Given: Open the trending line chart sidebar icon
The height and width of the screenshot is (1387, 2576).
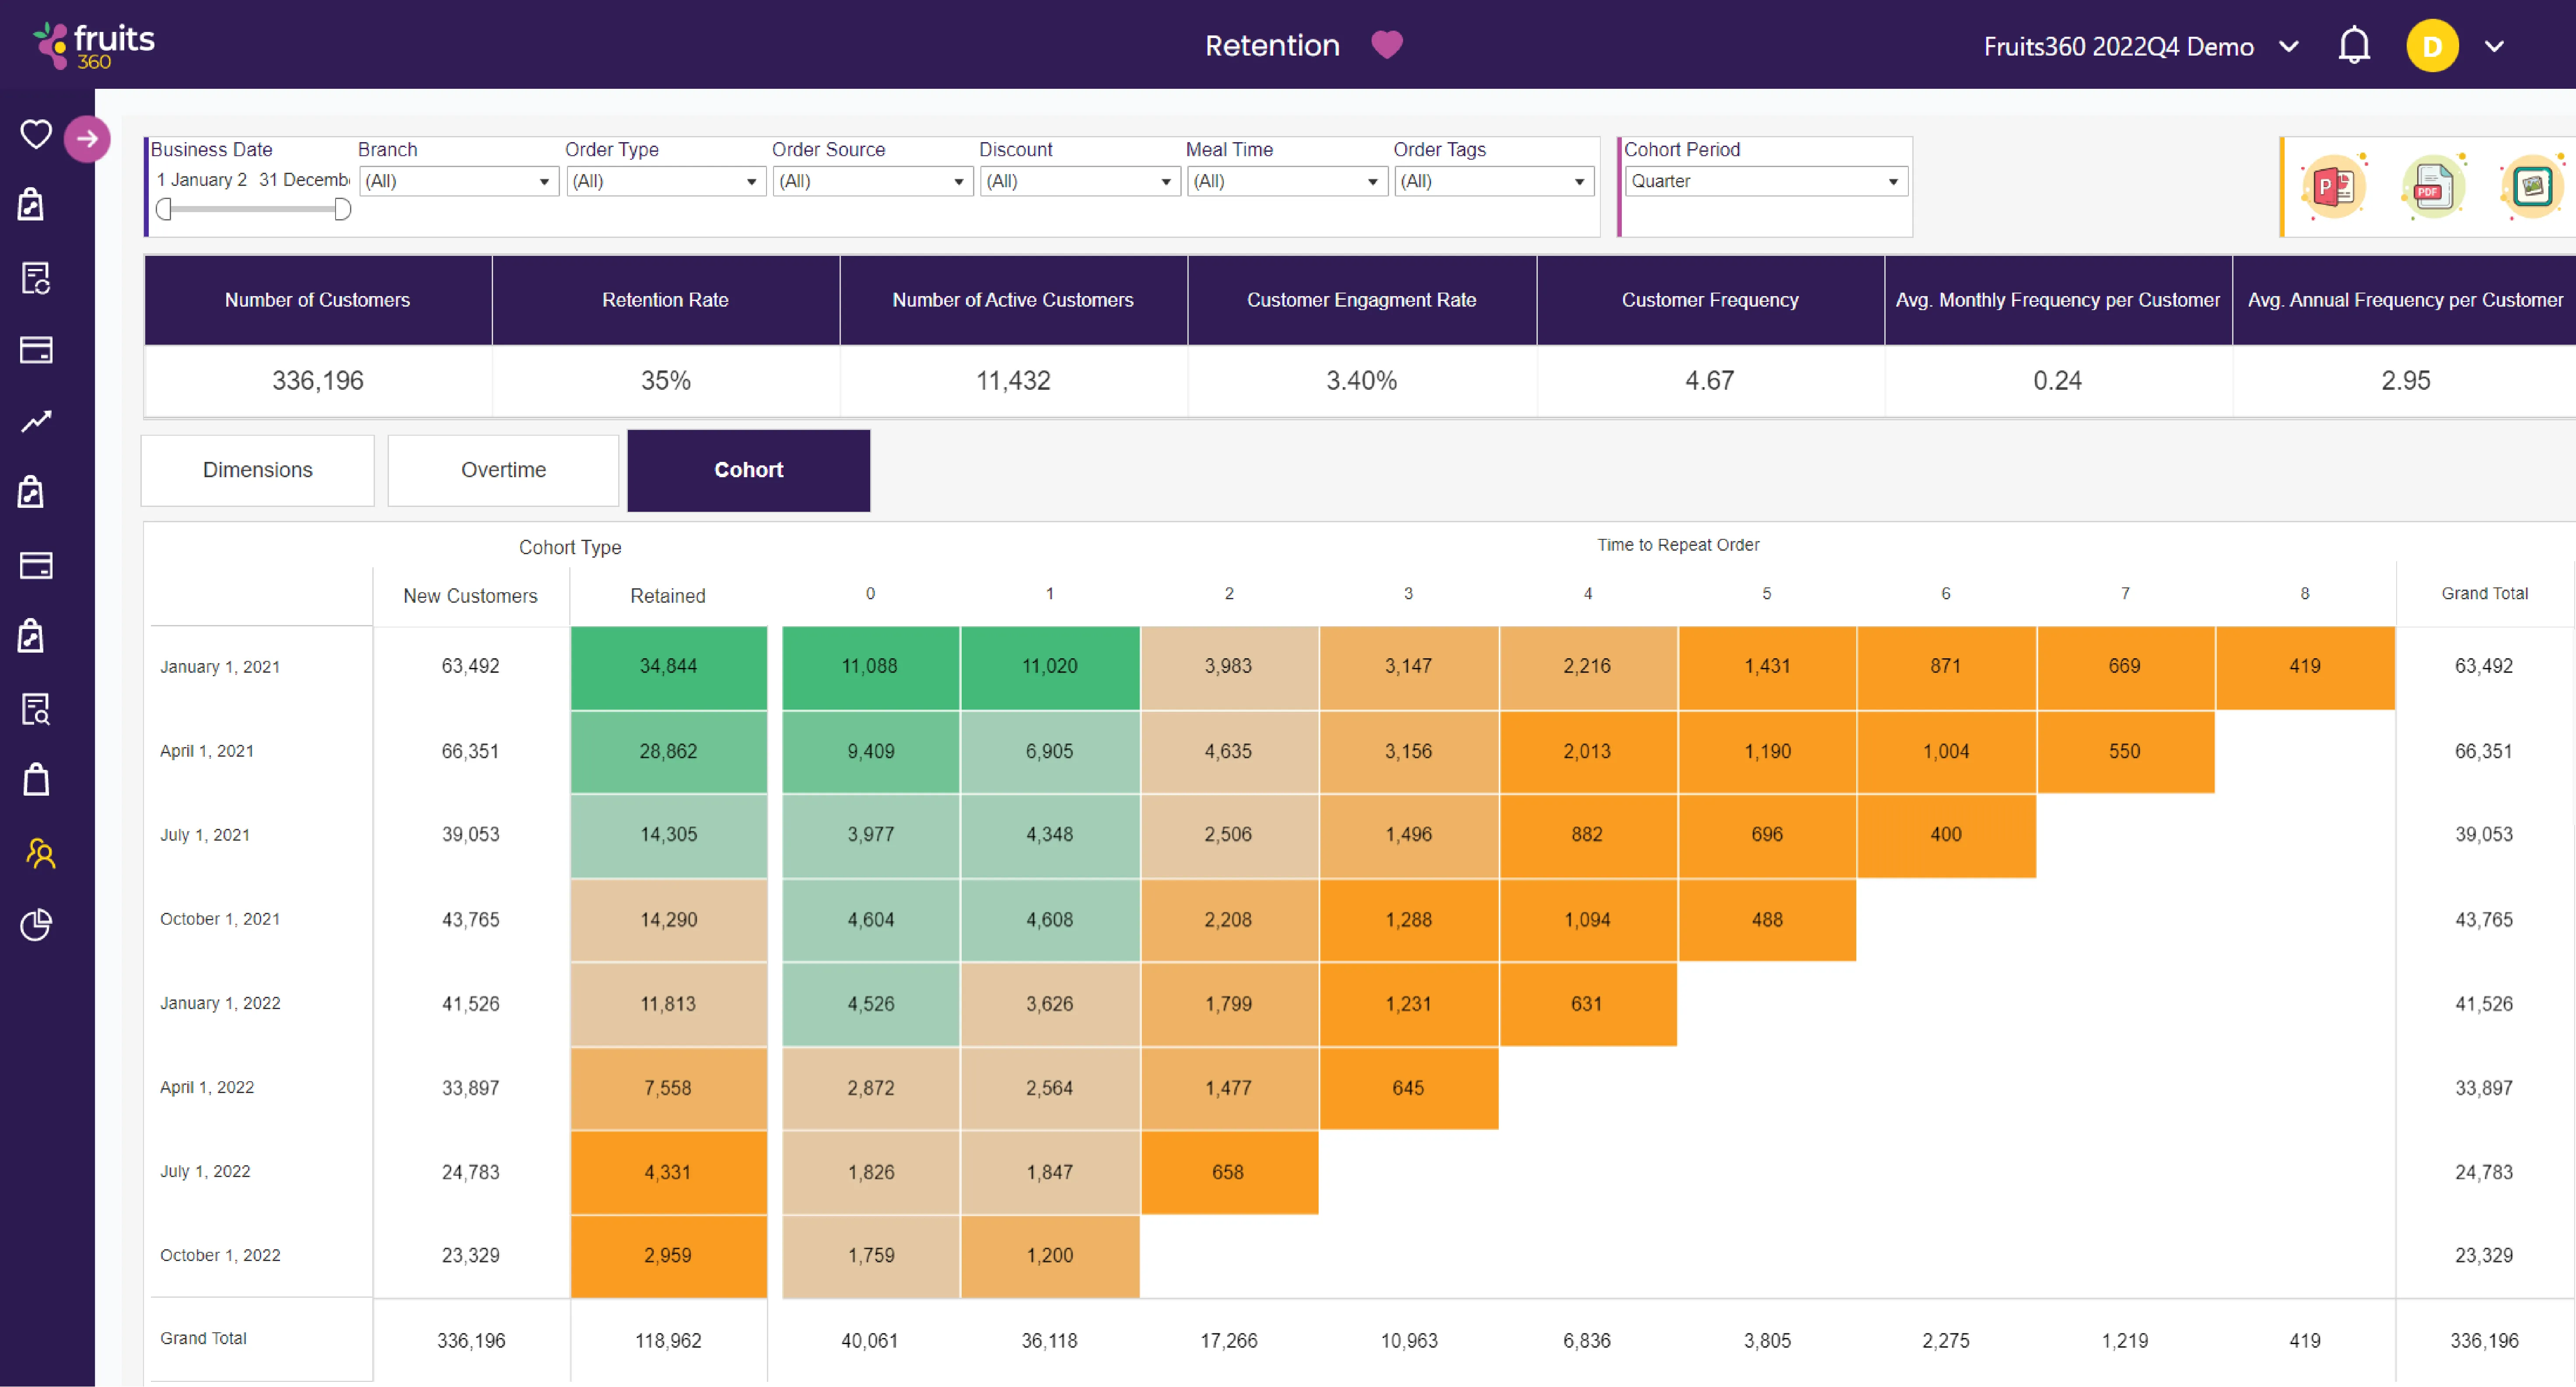Looking at the screenshot, I should [x=36, y=421].
